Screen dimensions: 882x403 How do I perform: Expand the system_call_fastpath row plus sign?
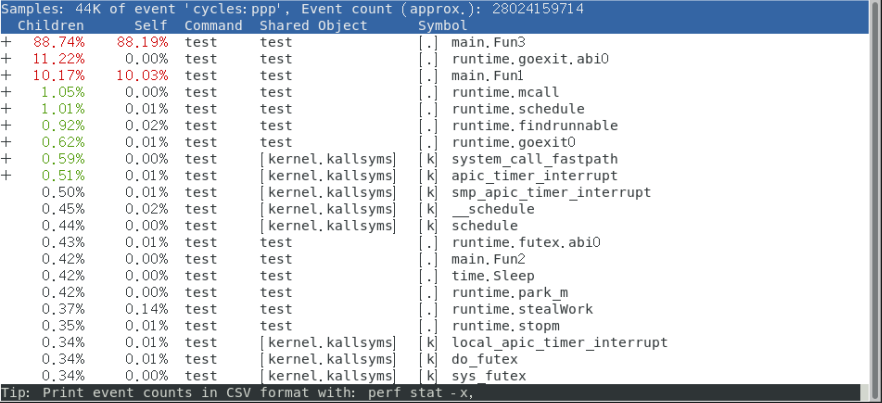click(x=6, y=159)
